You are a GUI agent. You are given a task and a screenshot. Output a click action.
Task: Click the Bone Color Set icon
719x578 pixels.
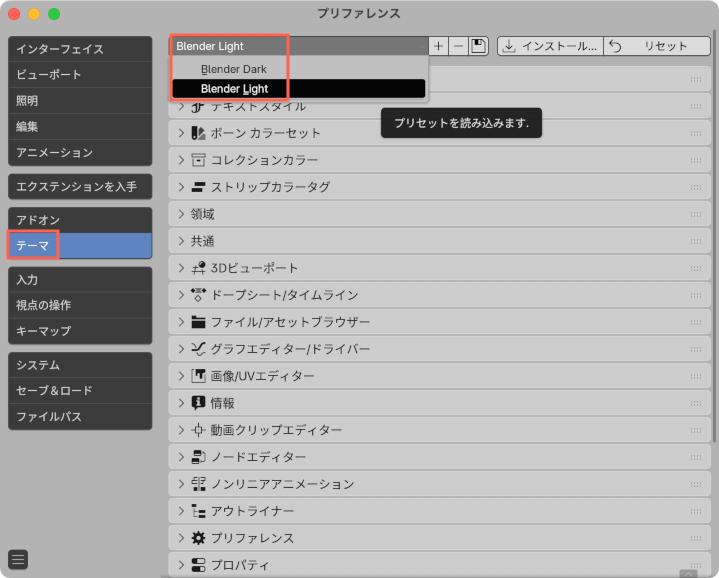coord(198,133)
